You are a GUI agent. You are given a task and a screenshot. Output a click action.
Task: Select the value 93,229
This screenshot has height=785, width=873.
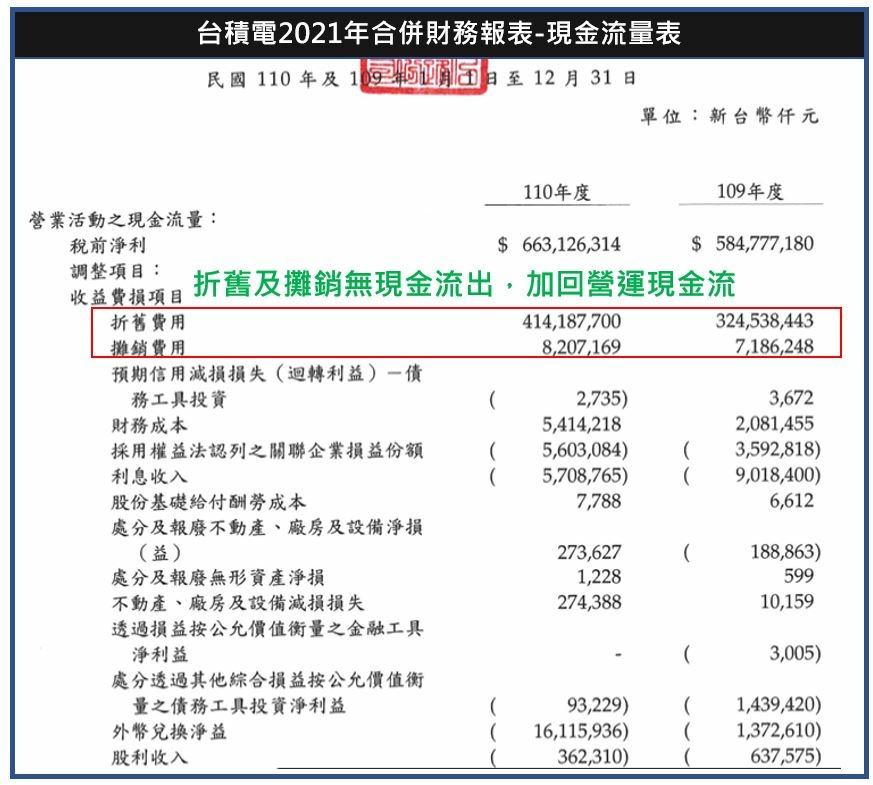pos(594,705)
